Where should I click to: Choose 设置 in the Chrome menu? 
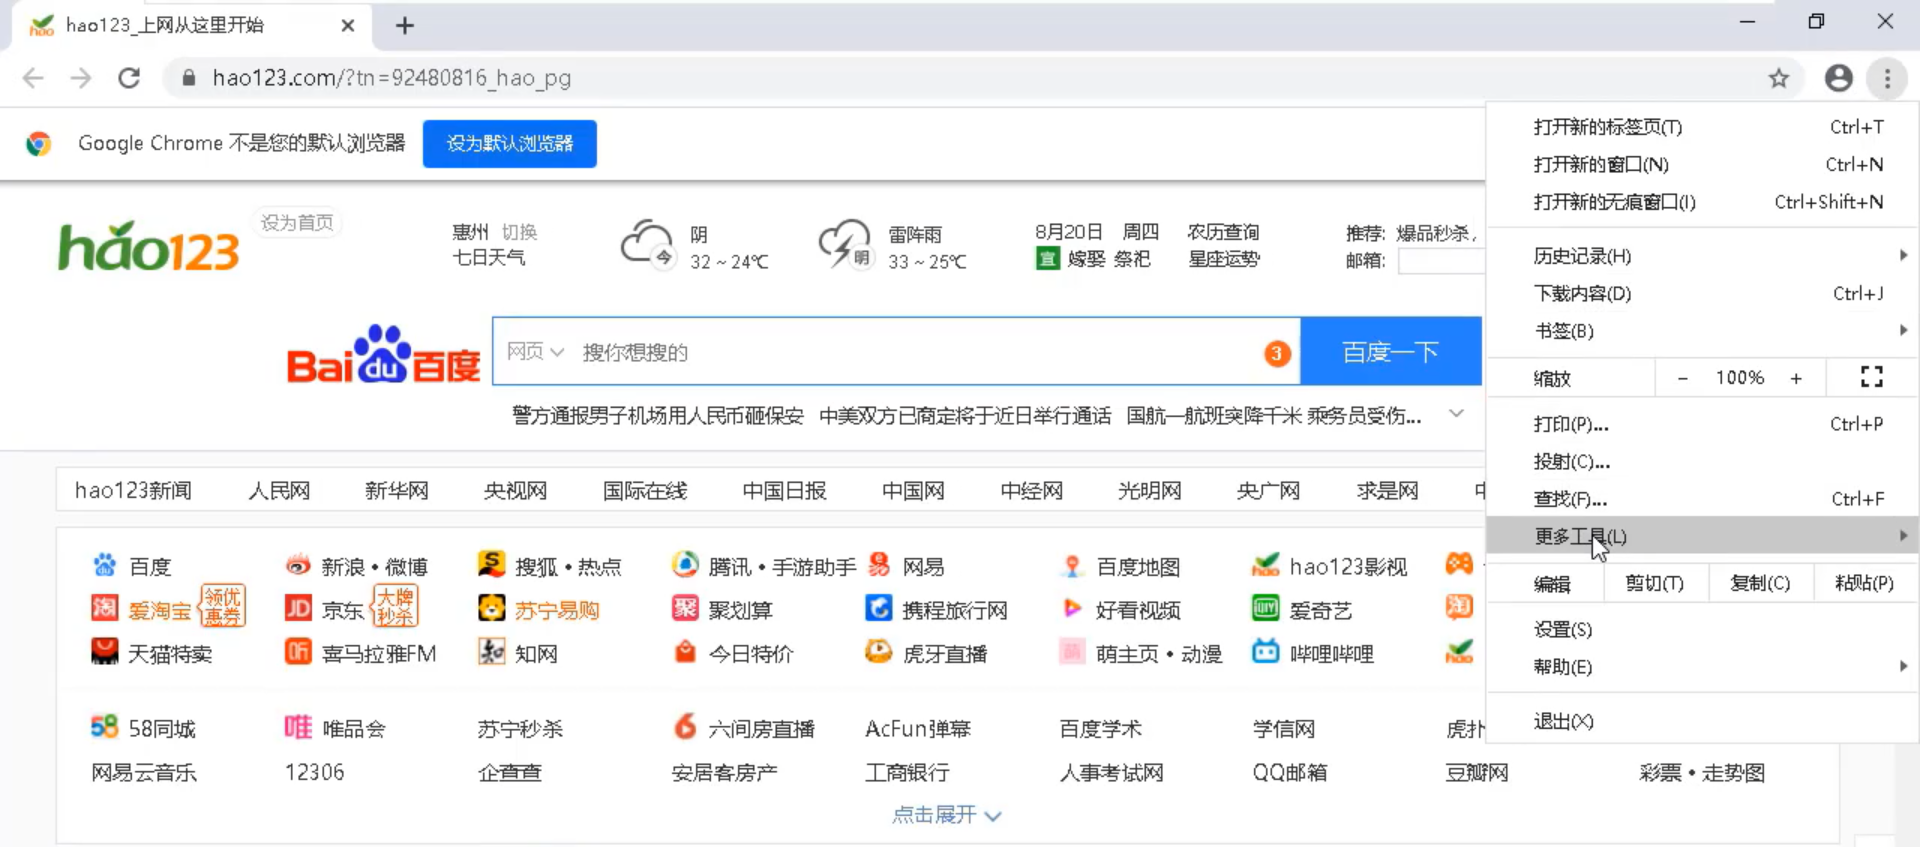coord(1563,629)
